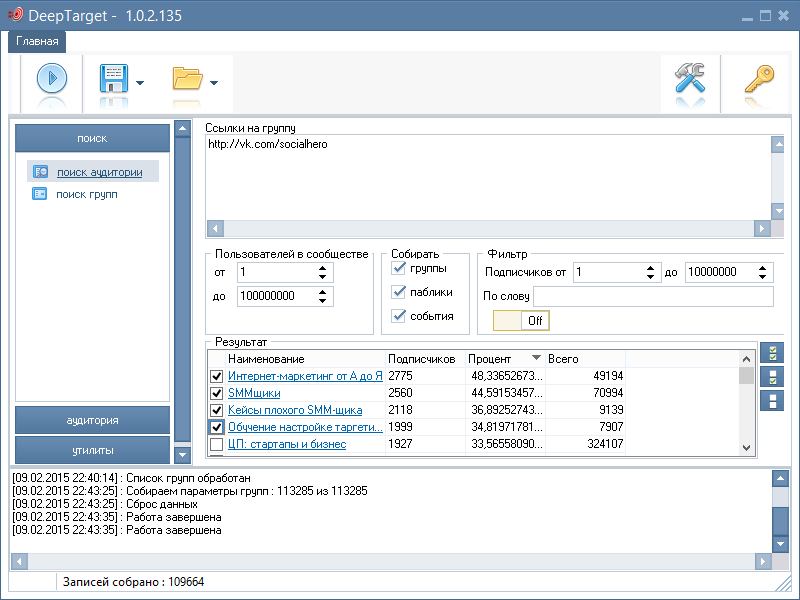800x600 pixels.
Task: Click the По слову filter text field
Action: coord(652,296)
